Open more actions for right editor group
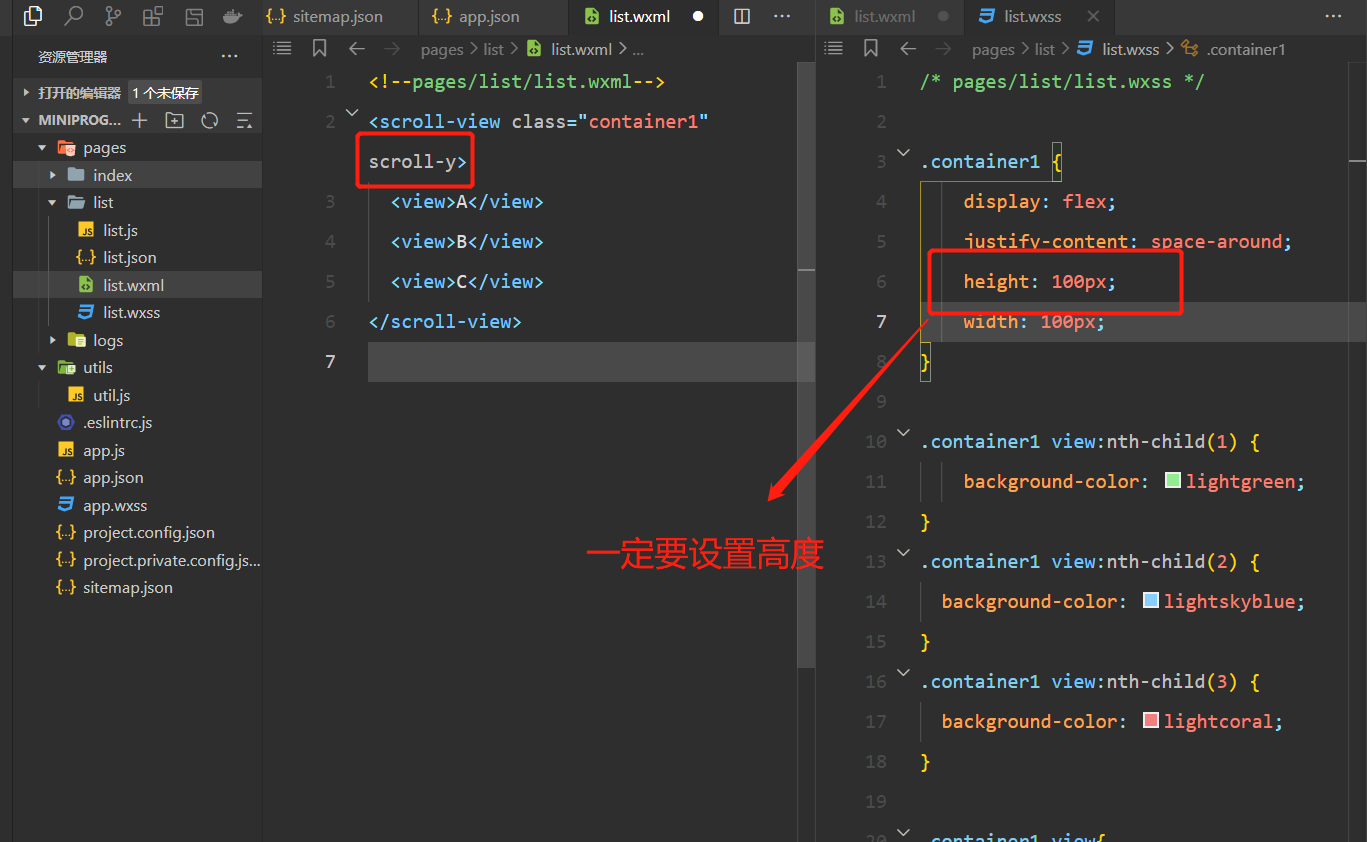This screenshot has width=1367, height=842. pos(1333,16)
